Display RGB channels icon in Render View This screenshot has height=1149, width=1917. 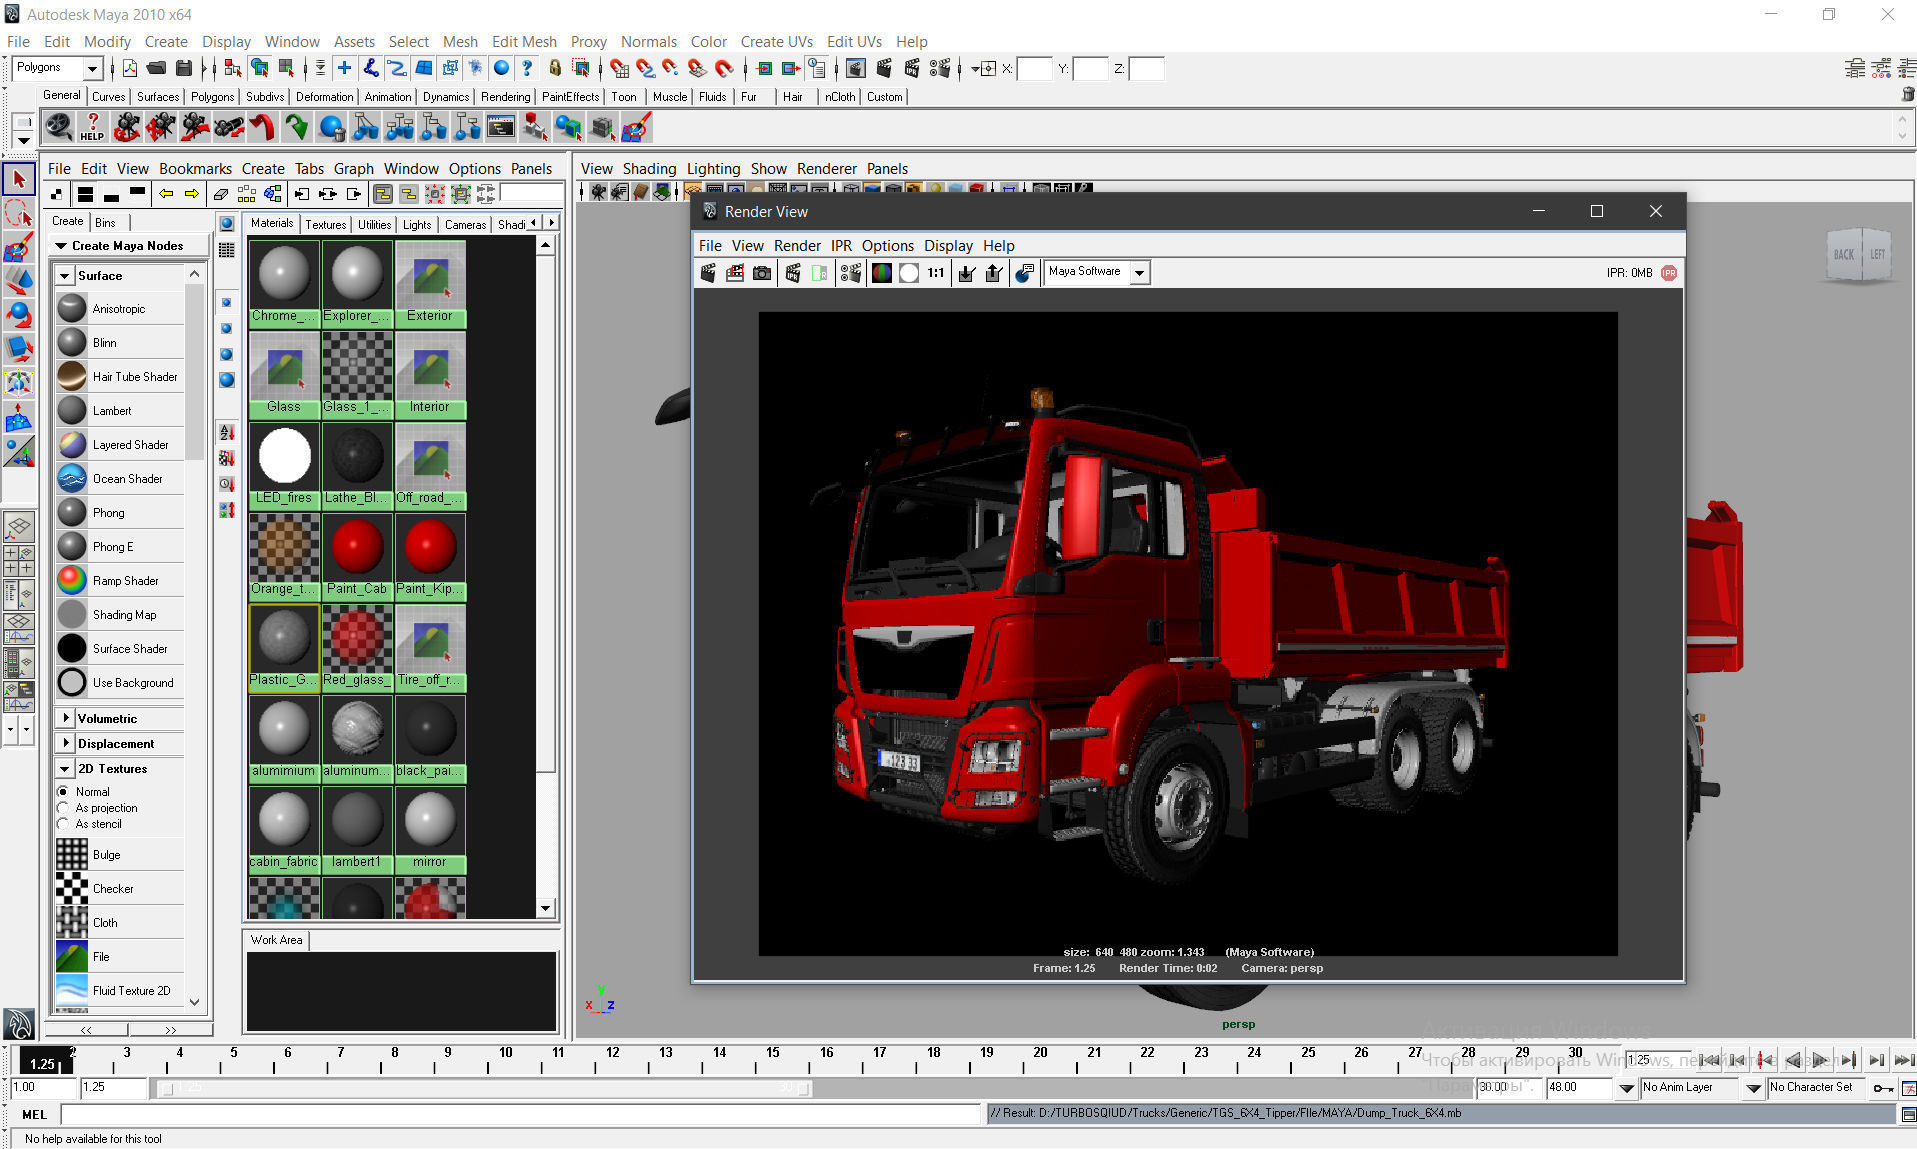[882, 272]
